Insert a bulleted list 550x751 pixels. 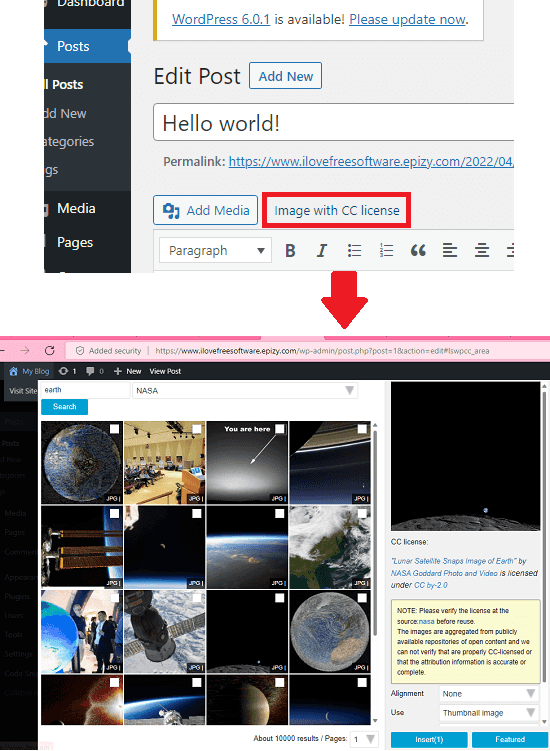(x=354, y=250)
